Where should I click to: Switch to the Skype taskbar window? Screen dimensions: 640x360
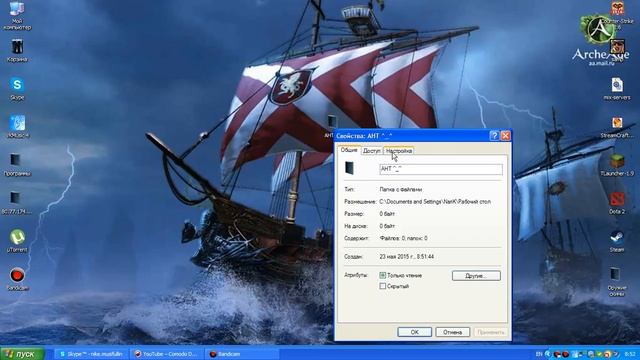91,354
